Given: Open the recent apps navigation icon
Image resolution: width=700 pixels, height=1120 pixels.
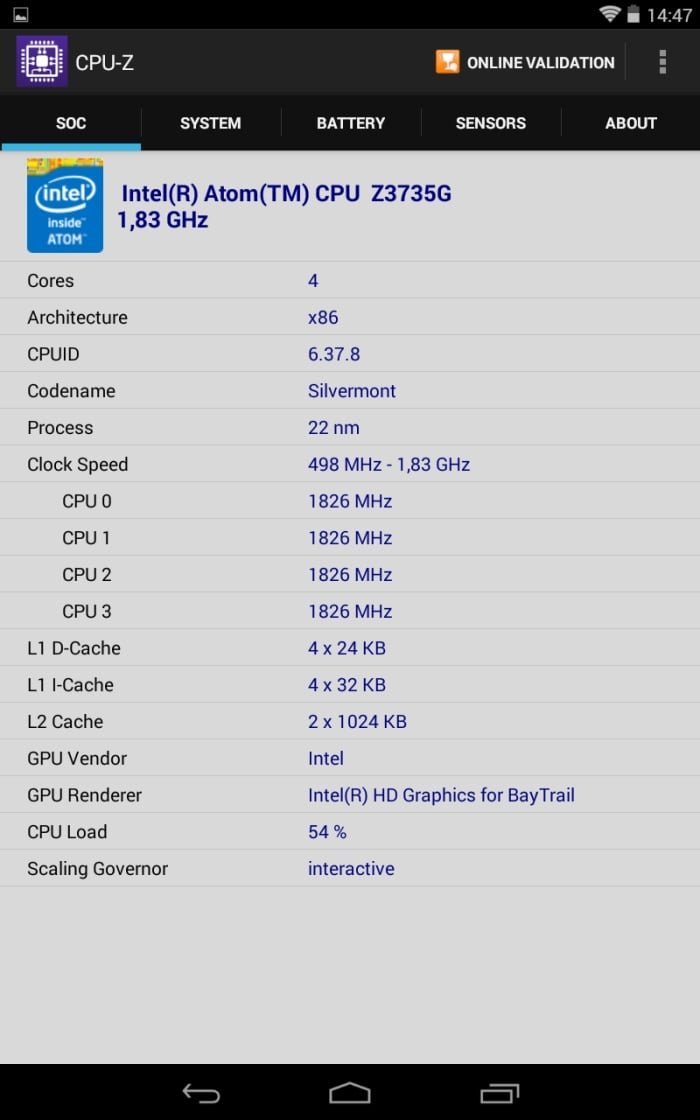Looking at the screenshot, I should [499, 1093].
